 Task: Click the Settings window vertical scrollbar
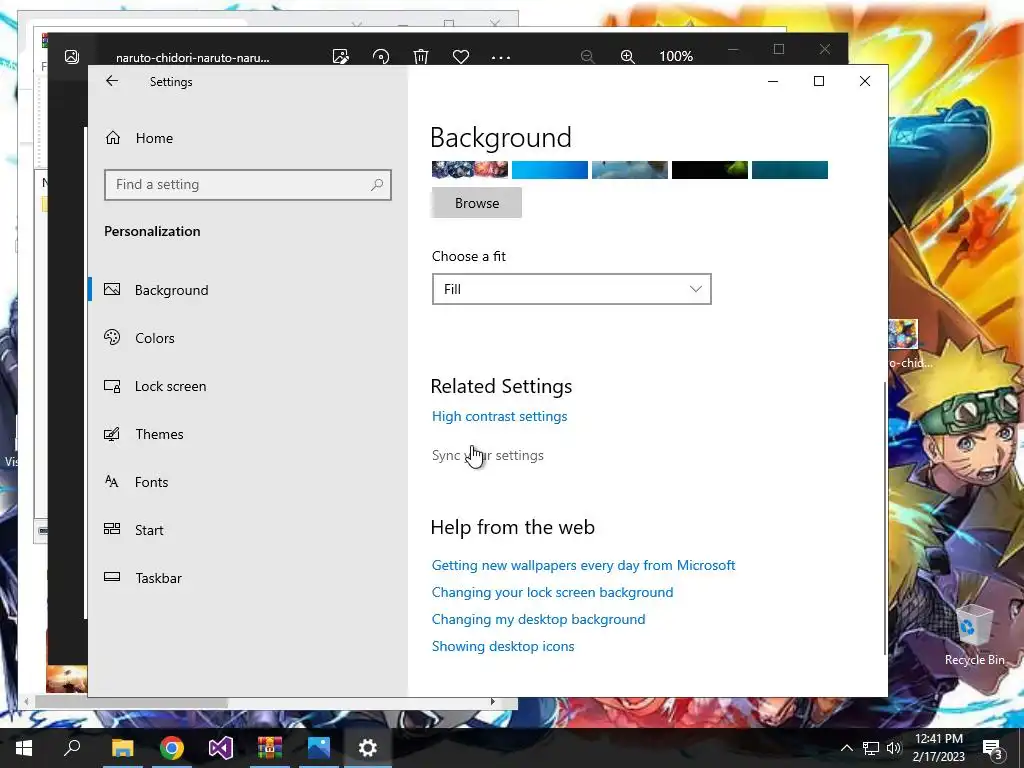point(885,518)
